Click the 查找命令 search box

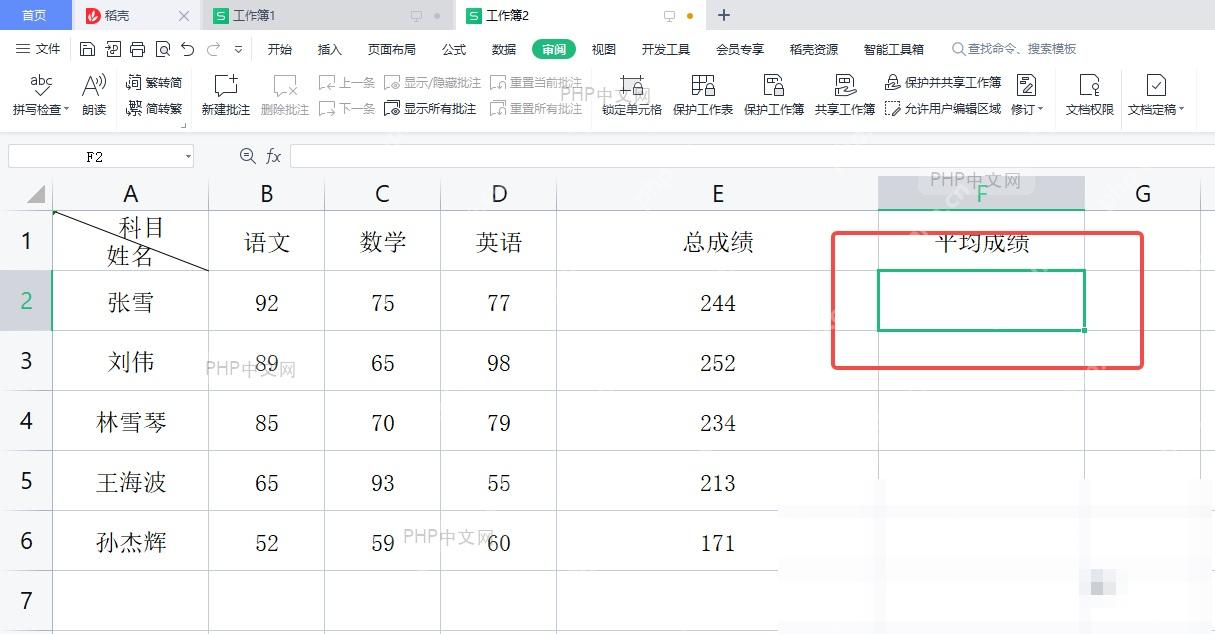pos(1014,49)
